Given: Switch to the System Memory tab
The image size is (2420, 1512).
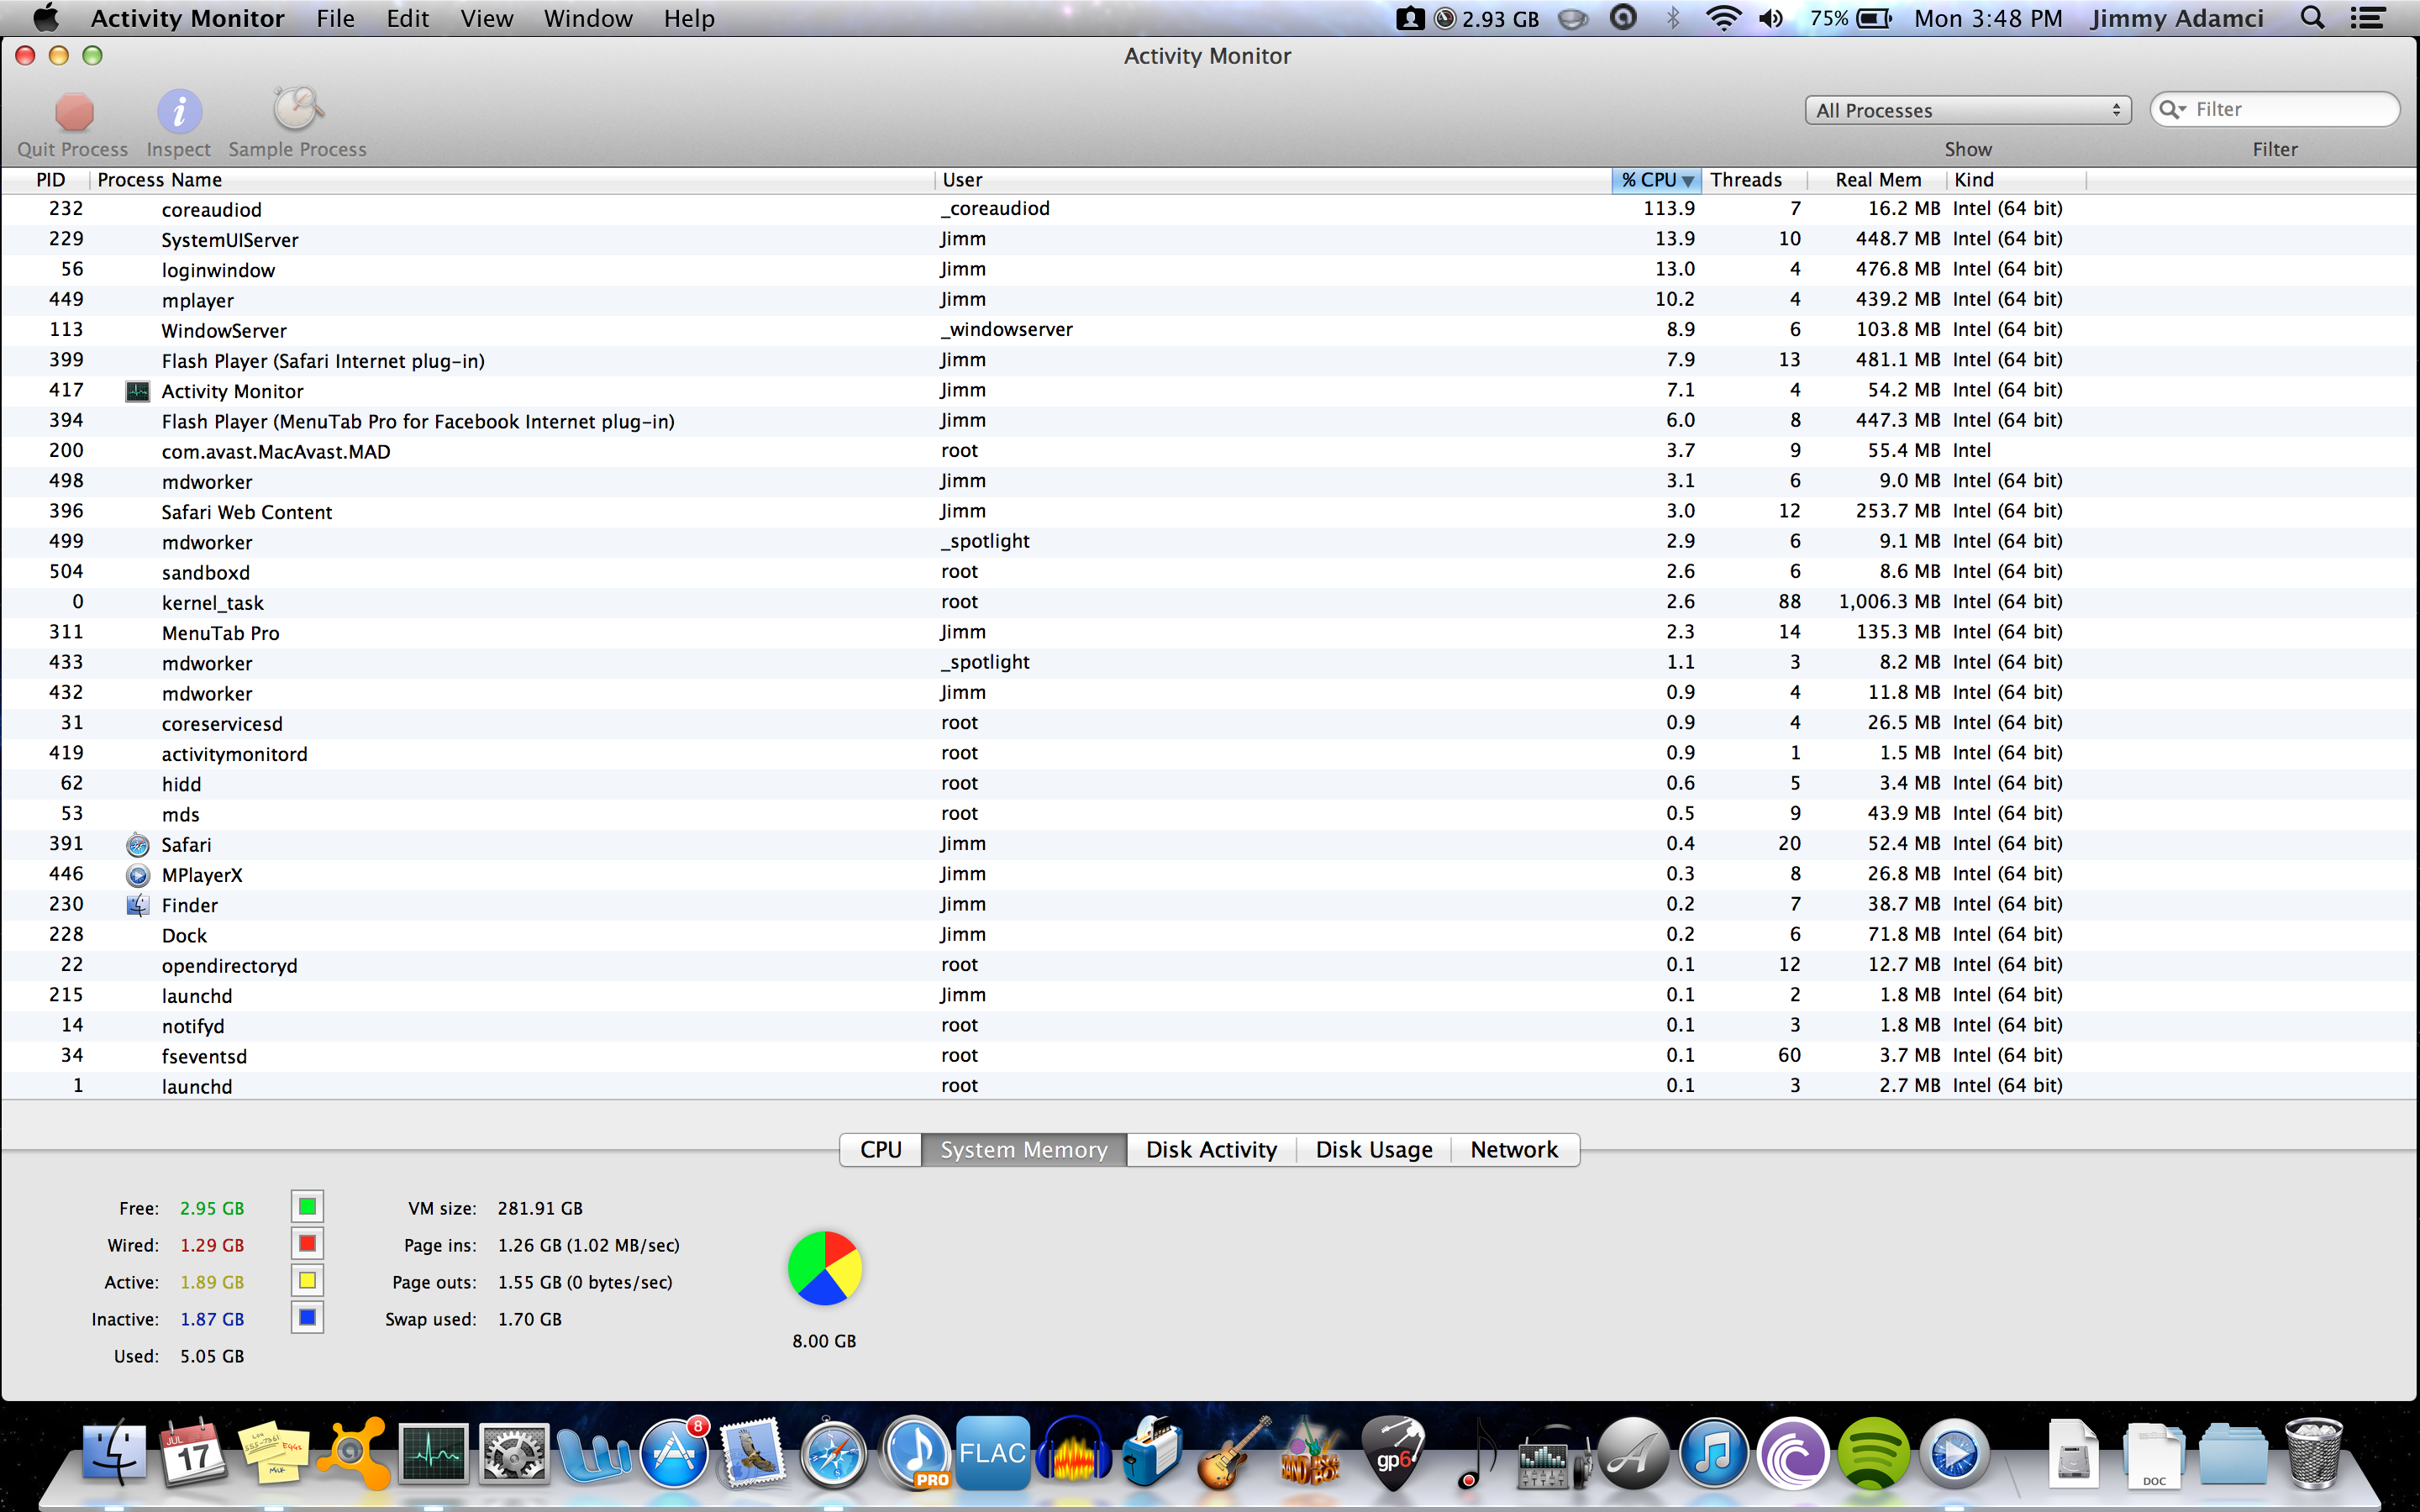Looking at the screenshot, I should (1024, 1150).
